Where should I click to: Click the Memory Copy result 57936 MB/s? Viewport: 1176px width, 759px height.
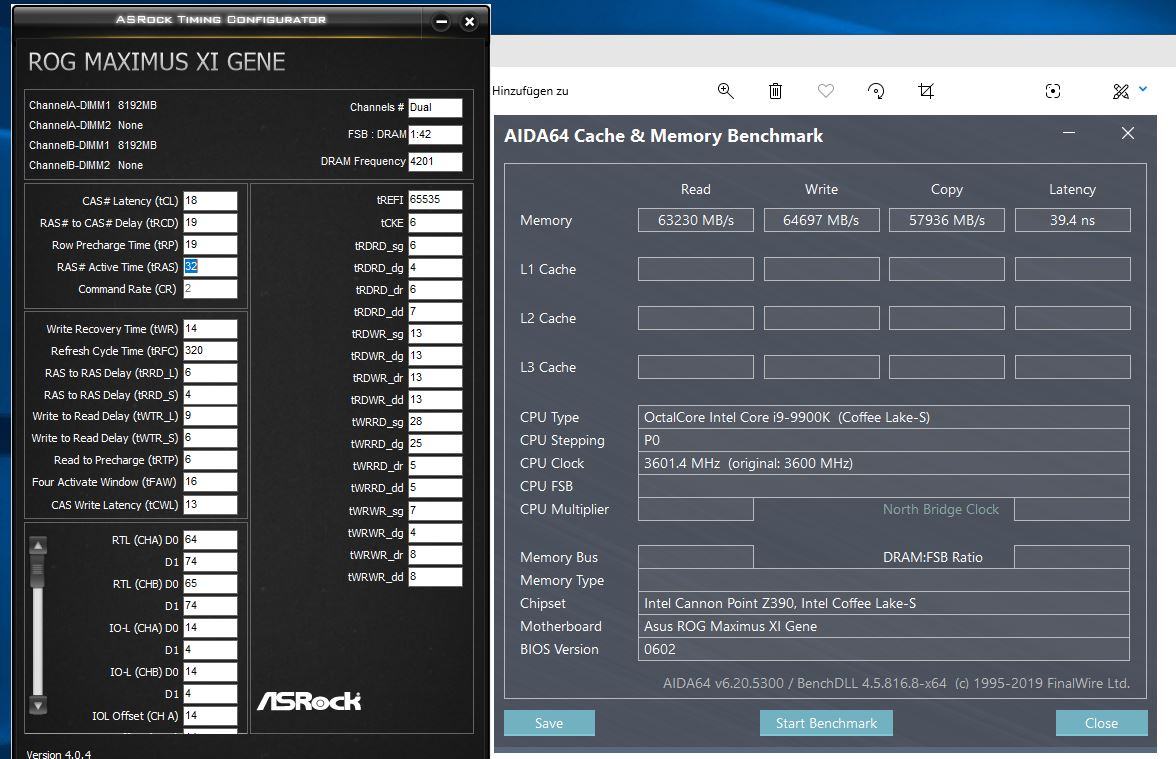(x=946, y=220)
